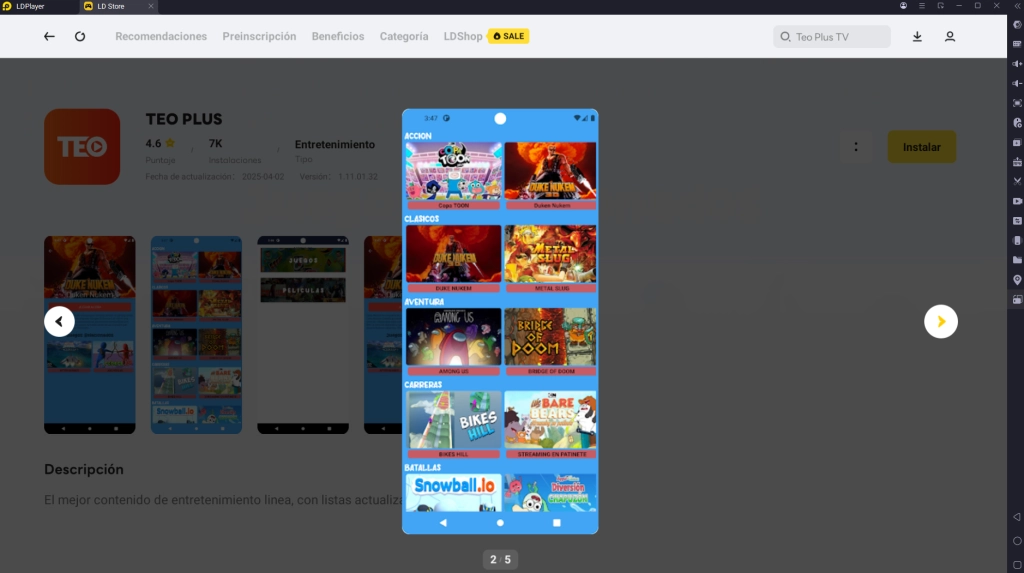Click the Descripción heading

84,469
